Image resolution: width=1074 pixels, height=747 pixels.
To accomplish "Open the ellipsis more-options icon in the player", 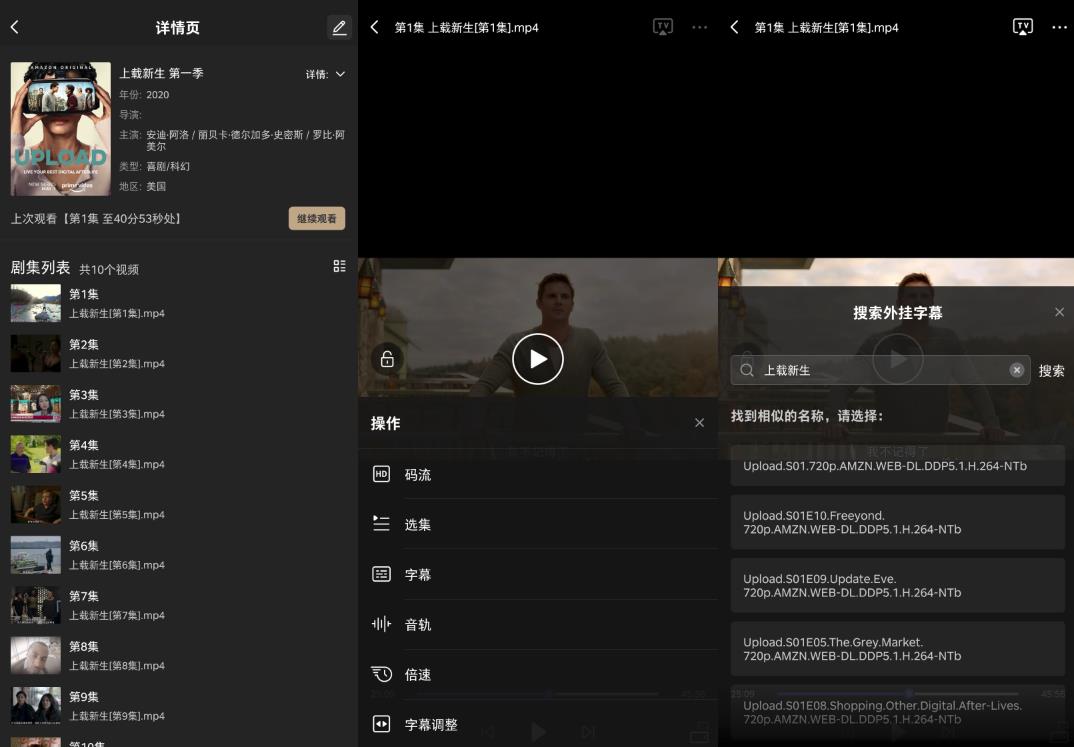I will [700, 28].
